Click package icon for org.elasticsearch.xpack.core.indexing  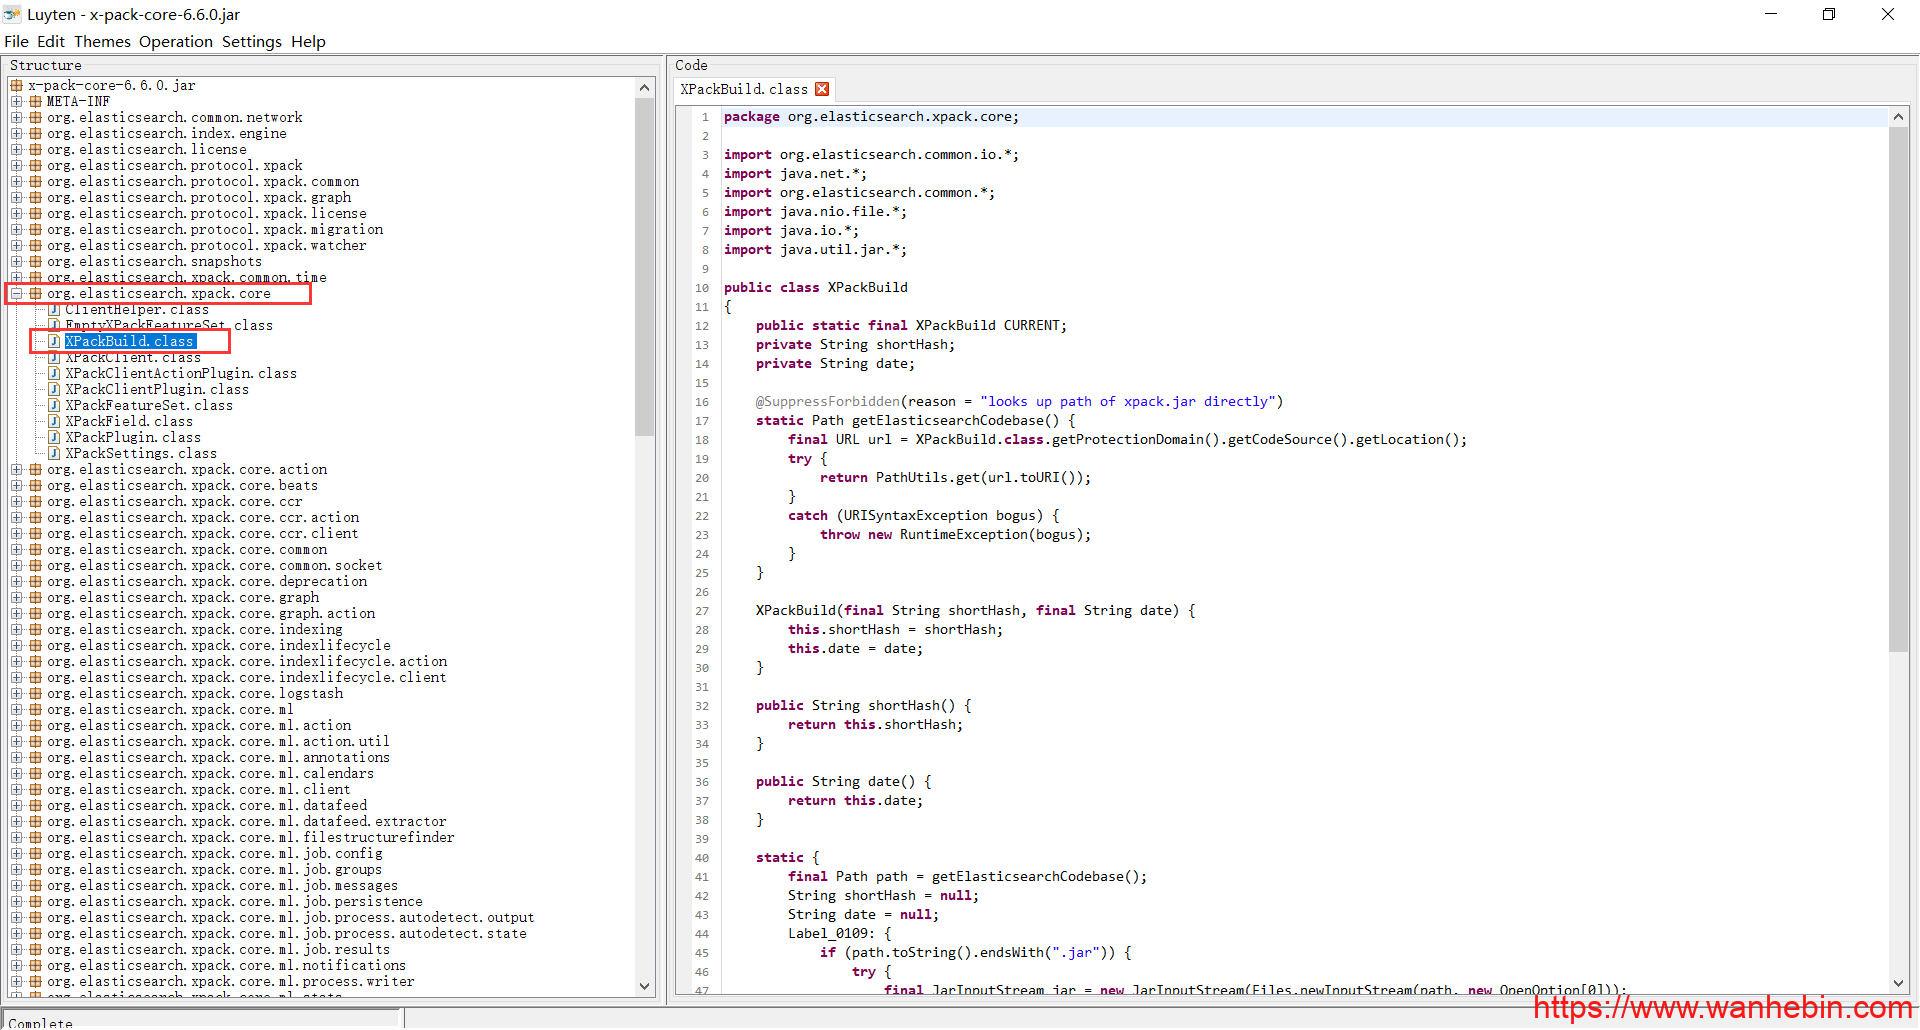(36, 630)
